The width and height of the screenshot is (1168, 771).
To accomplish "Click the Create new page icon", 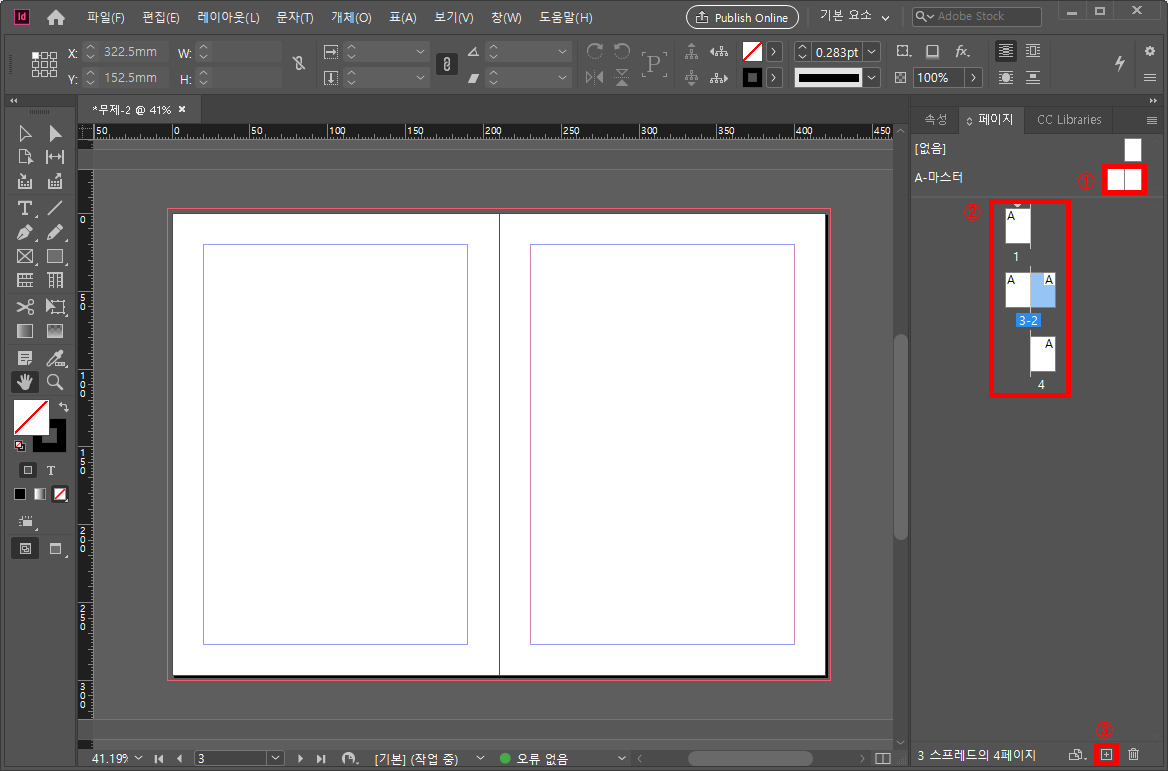I will pos(1106,755).
